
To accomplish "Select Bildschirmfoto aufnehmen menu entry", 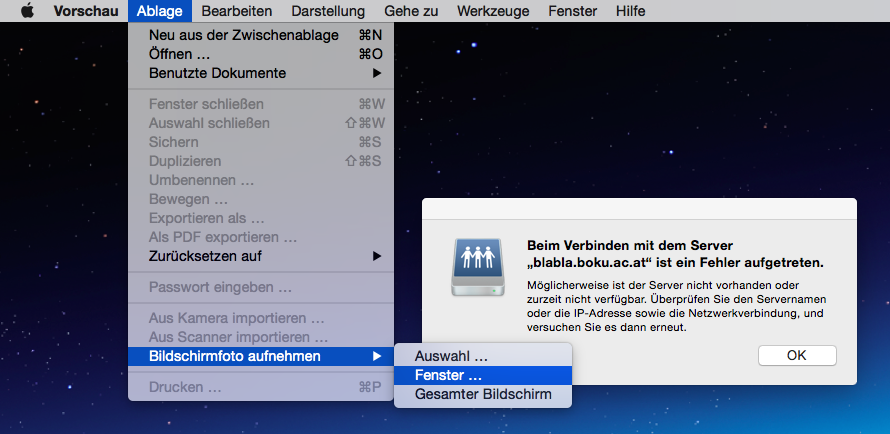I will click(261, 356).
